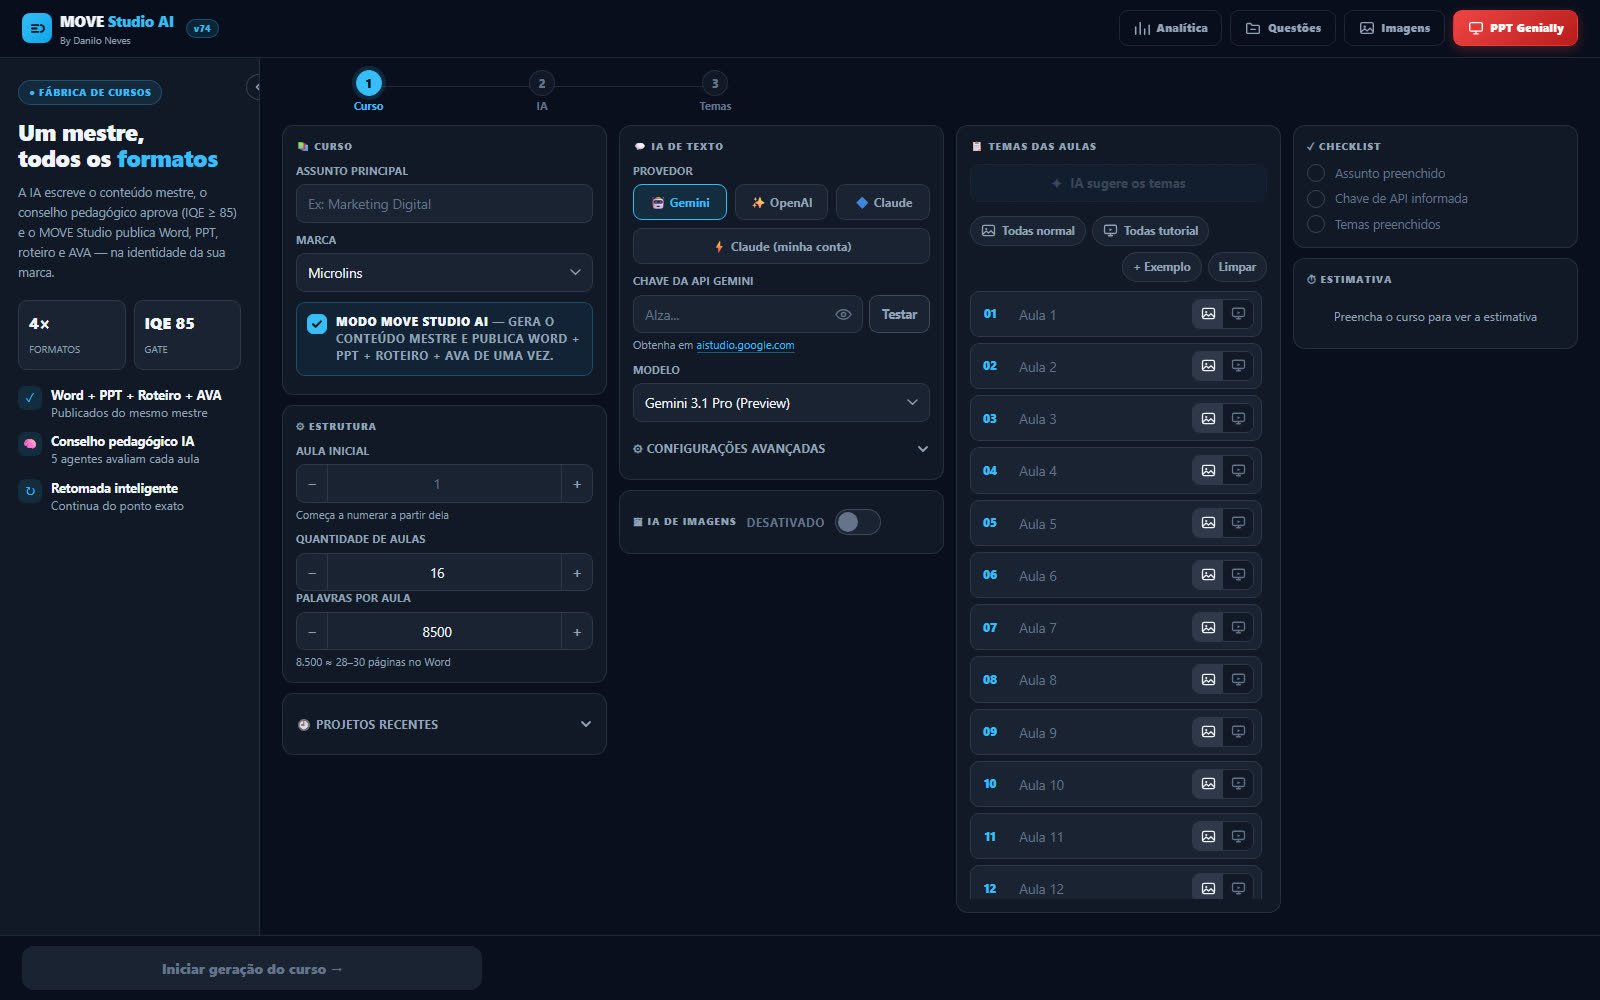Image resolution: width=1600 pixels, height=1000 pixels.
Task: Open Imagens from top bar
Action: pyautogui.click(x=1394, y=28)
